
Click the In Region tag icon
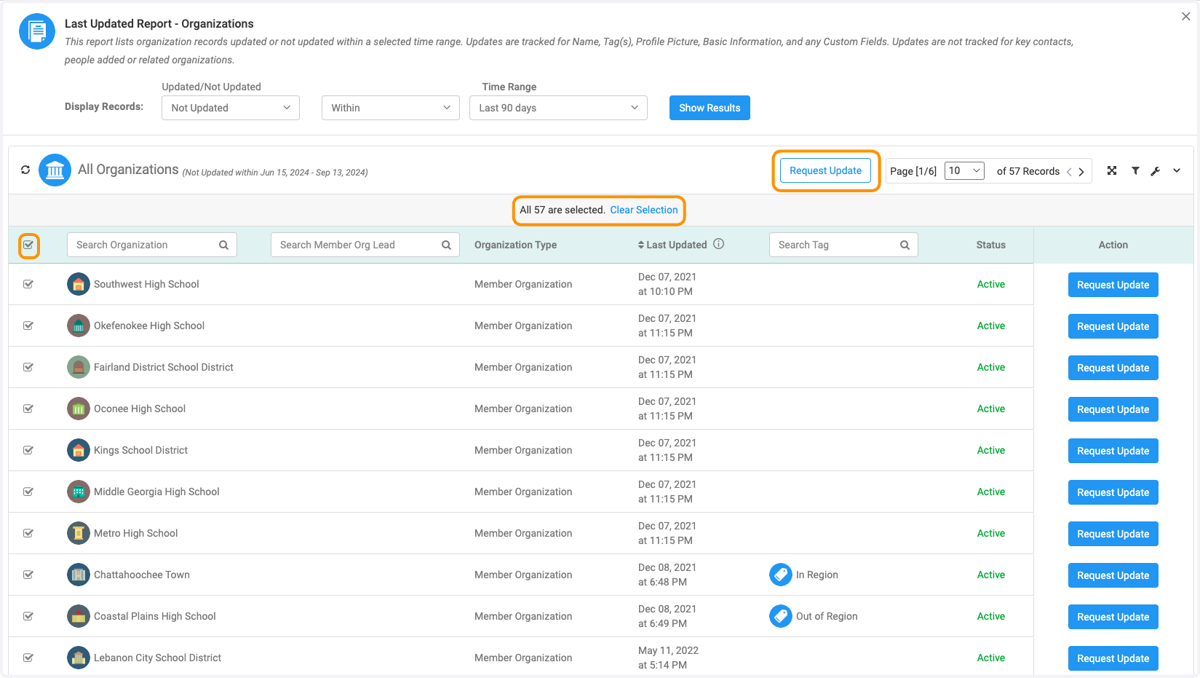(781, 575)
